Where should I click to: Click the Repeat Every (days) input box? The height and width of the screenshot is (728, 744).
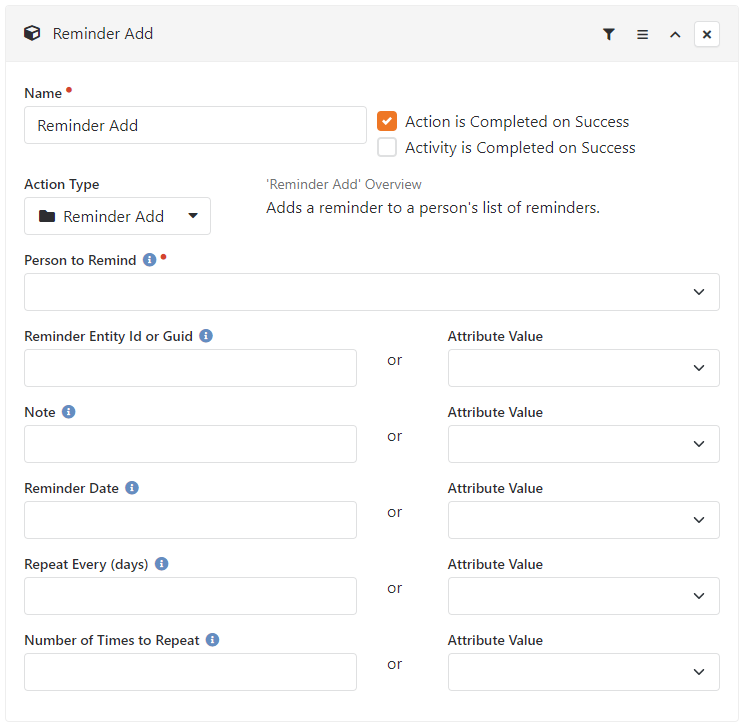pos(190,596)
